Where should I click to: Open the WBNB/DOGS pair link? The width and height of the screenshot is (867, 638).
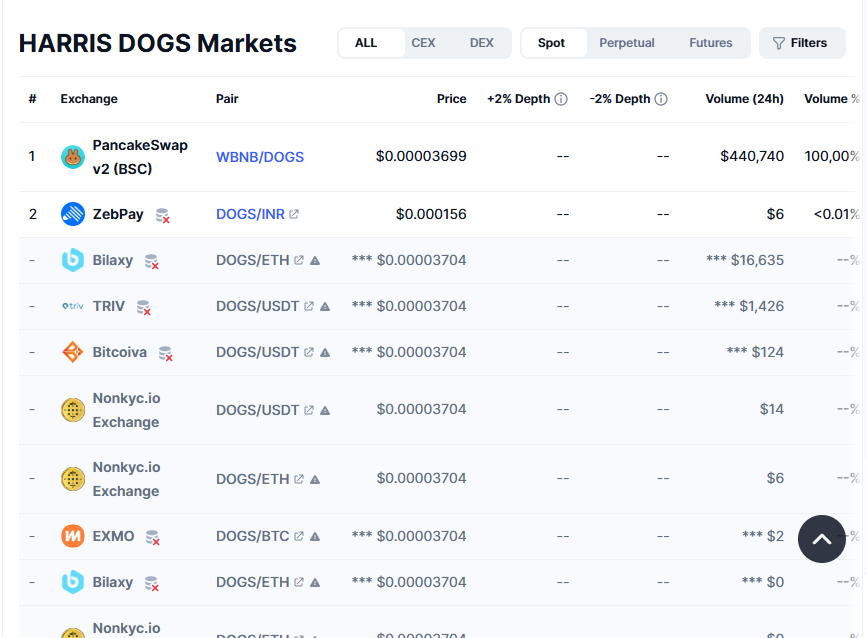[260, 157]
